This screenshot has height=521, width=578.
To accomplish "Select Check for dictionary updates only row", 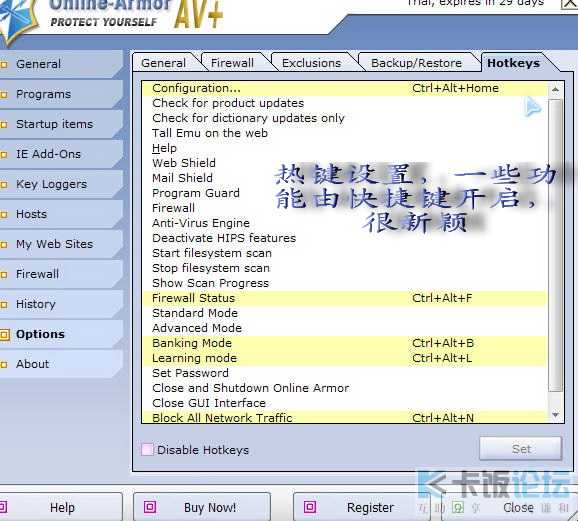I will click(345, 118).
